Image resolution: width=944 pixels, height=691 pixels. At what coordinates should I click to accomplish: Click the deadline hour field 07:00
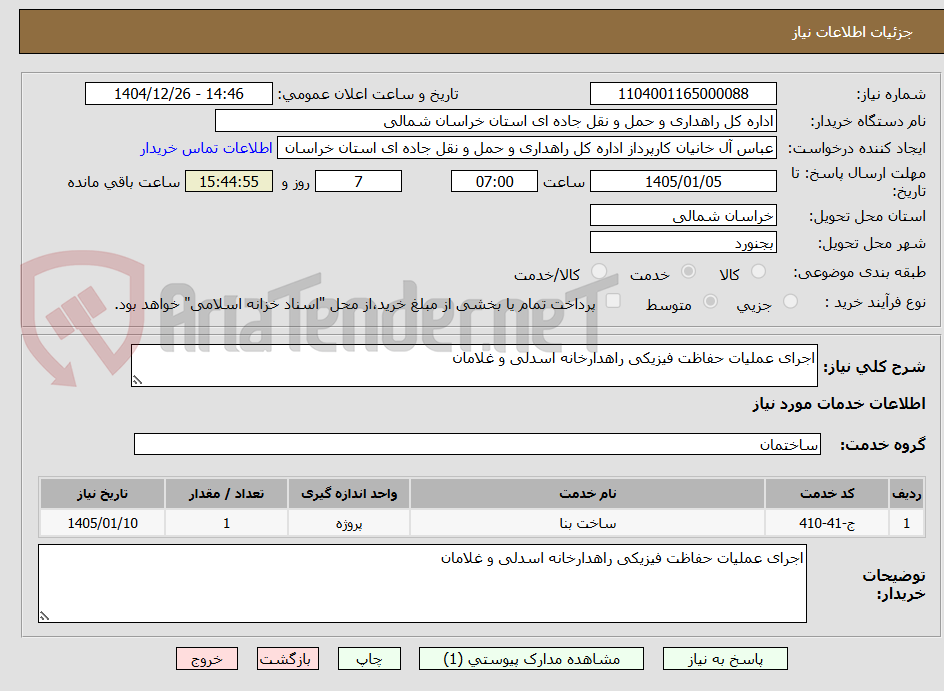point(494,181)
